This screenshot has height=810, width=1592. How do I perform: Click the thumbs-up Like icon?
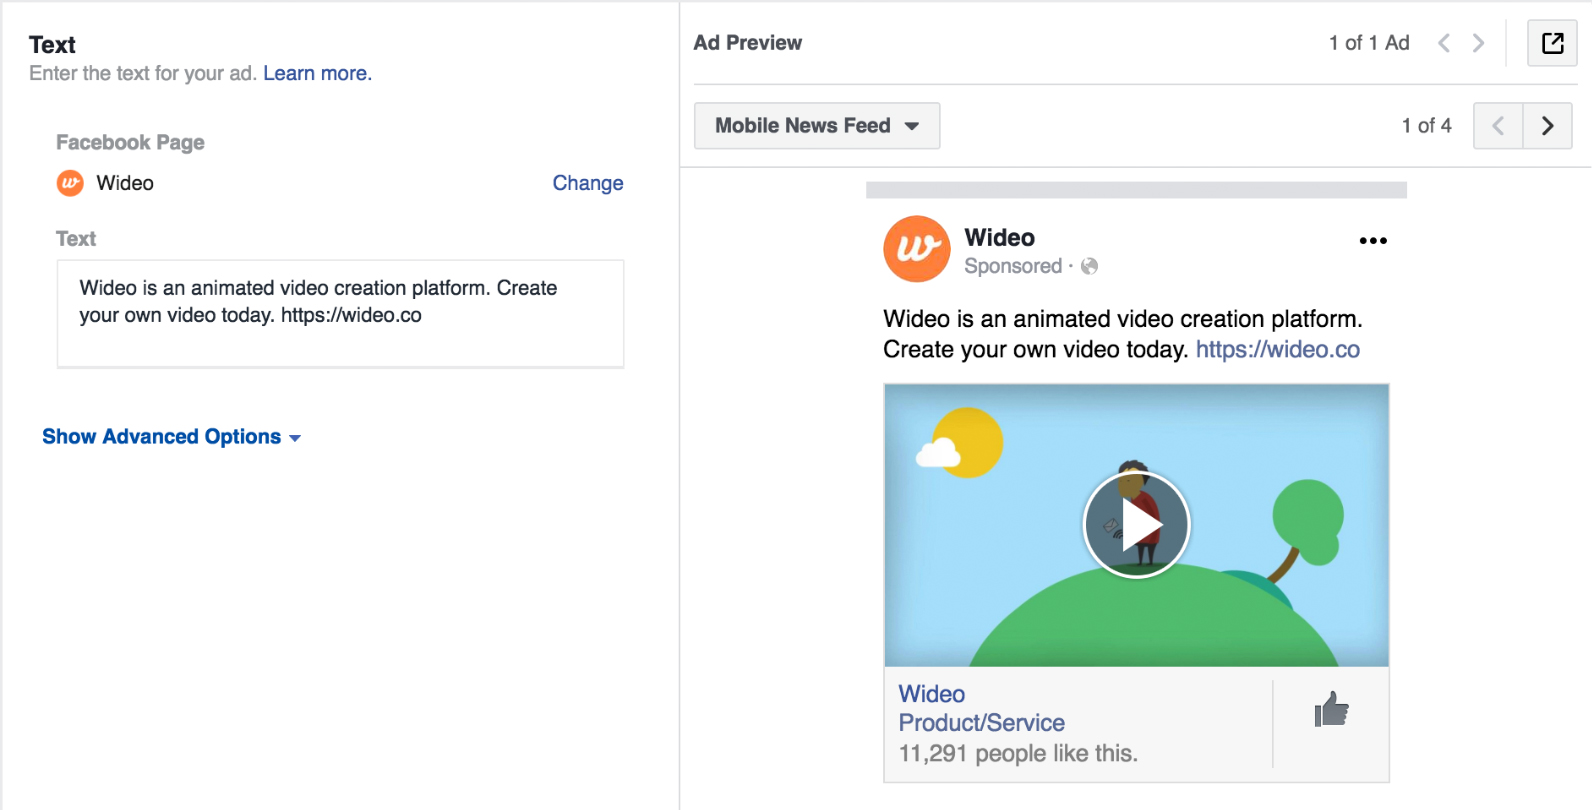coord(1331,709)
